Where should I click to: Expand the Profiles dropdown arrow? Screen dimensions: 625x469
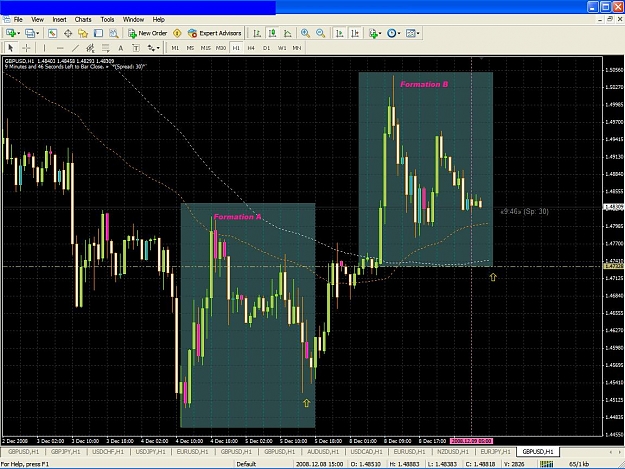[x=37, y=33]
